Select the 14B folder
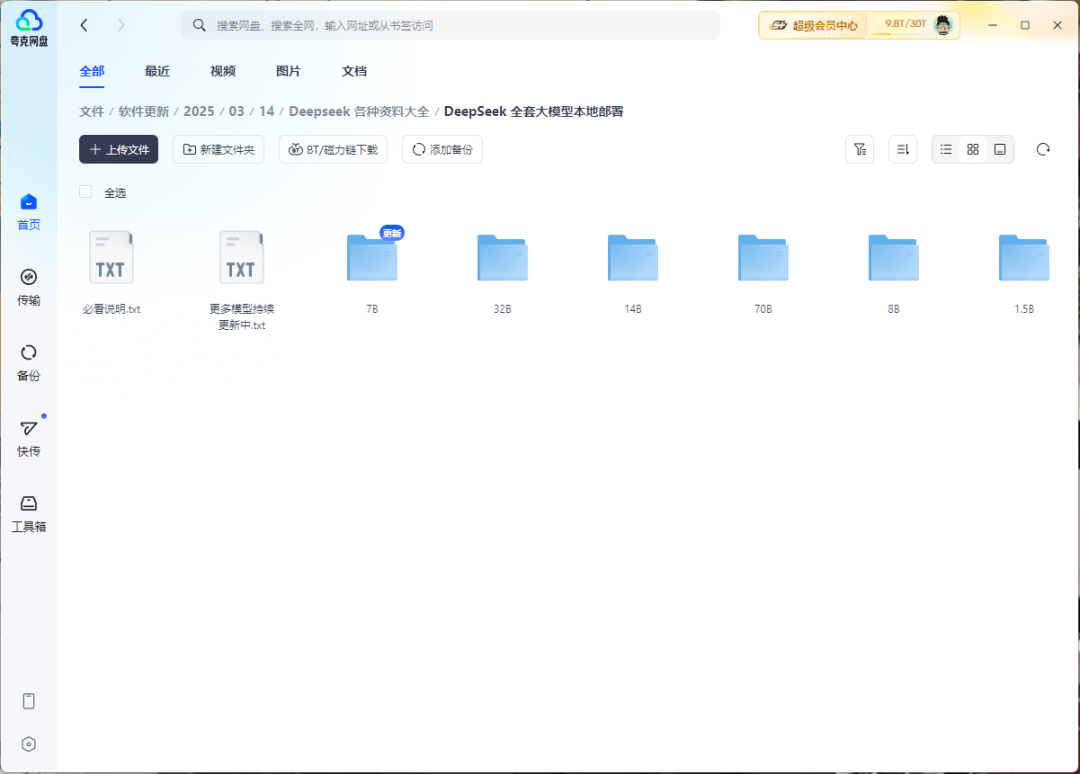Image resolution: width=1080 pixels, height=774 pixels. coord(632,258)
